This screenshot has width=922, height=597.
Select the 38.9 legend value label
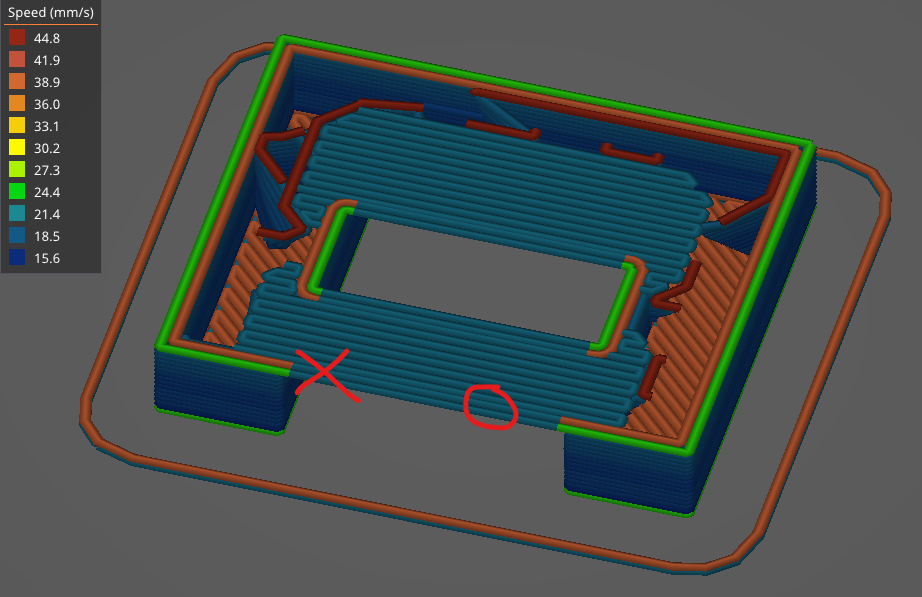[46, 82]
